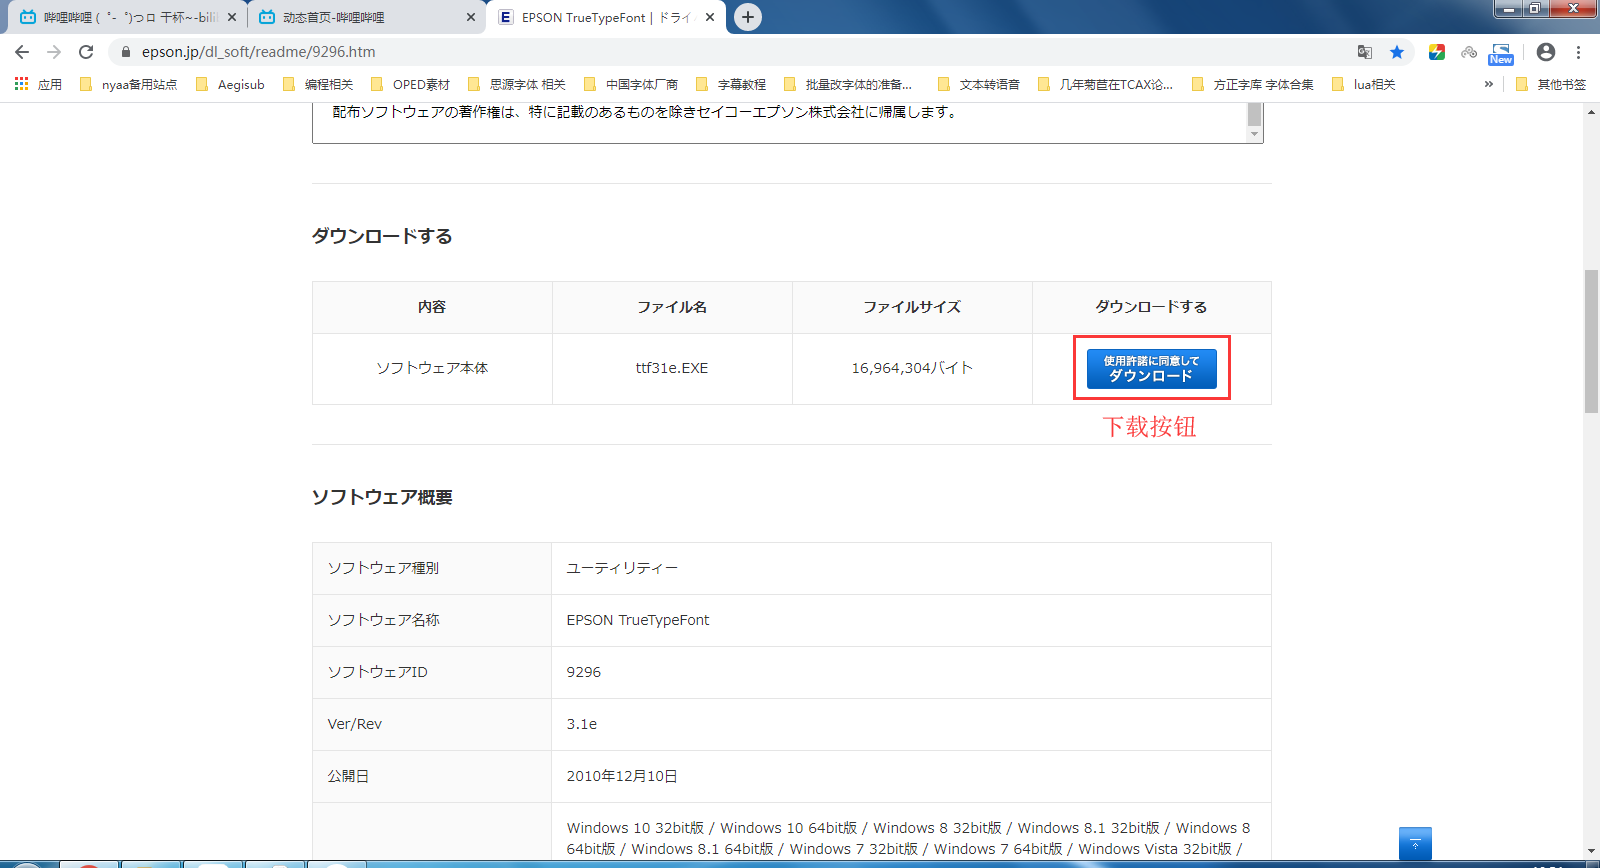View site security lock icon
This screenshot has width=1600, height=868.
click(x=126, y=52)
